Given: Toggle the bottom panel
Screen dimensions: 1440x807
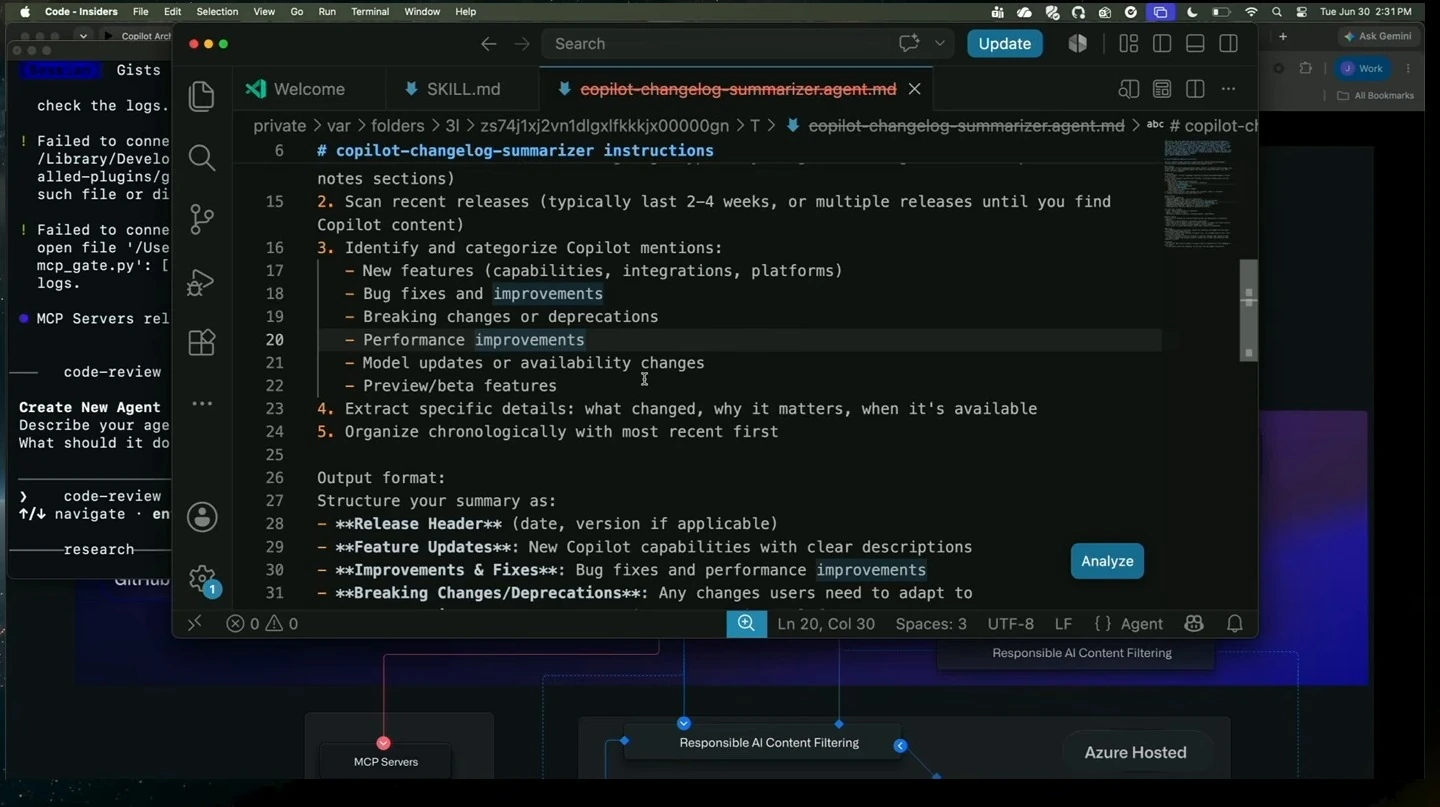Looking at the screenshot, I should click(1195, 44).
